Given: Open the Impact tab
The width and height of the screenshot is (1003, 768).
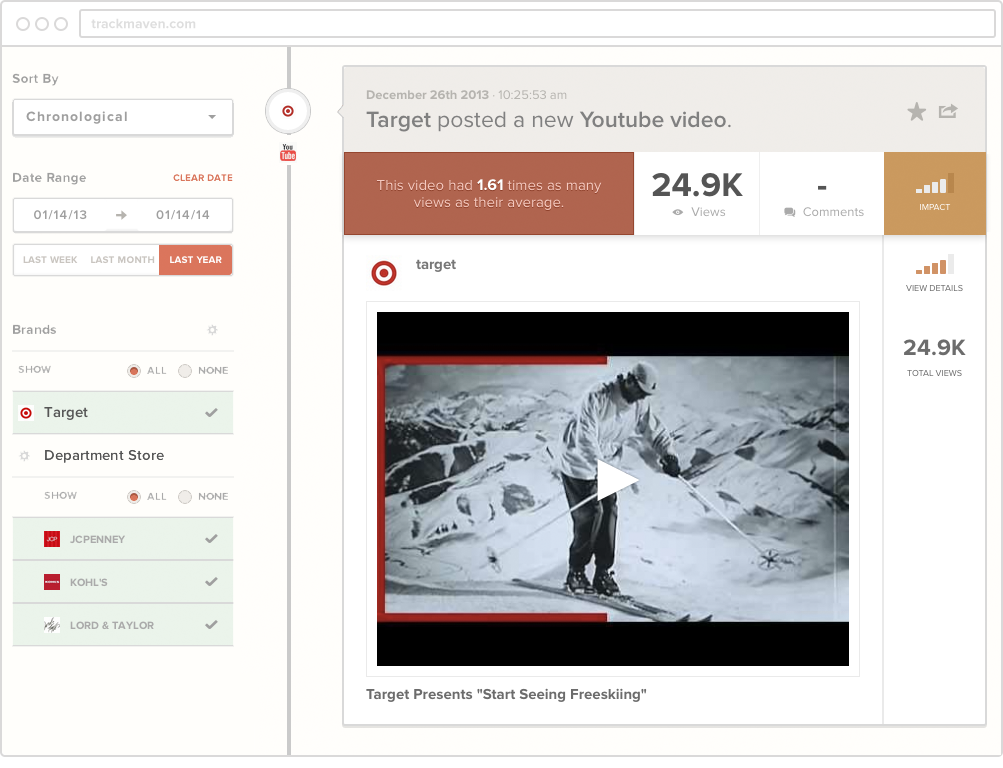Looking at the screenshot, I should click(x=935, y=194).
